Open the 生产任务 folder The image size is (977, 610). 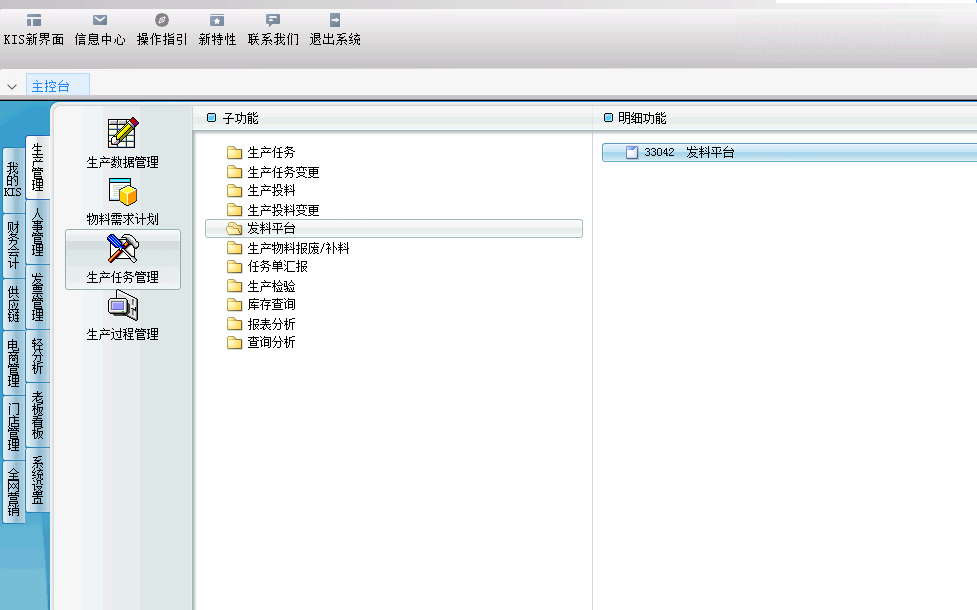(261, 153)
